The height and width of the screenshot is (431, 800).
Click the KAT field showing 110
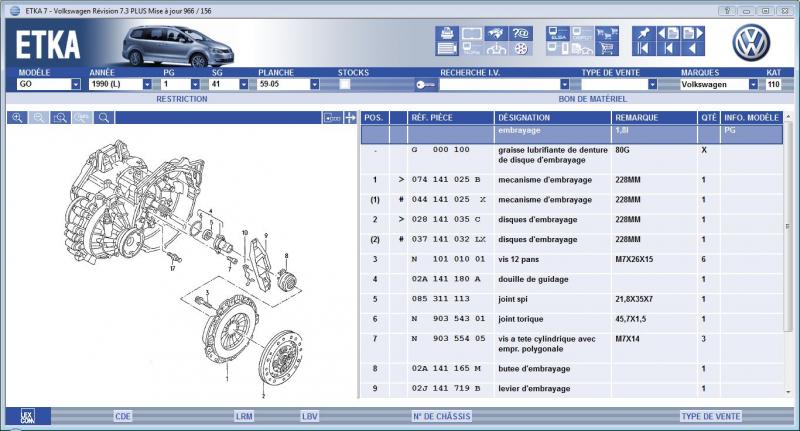(773, 84)
